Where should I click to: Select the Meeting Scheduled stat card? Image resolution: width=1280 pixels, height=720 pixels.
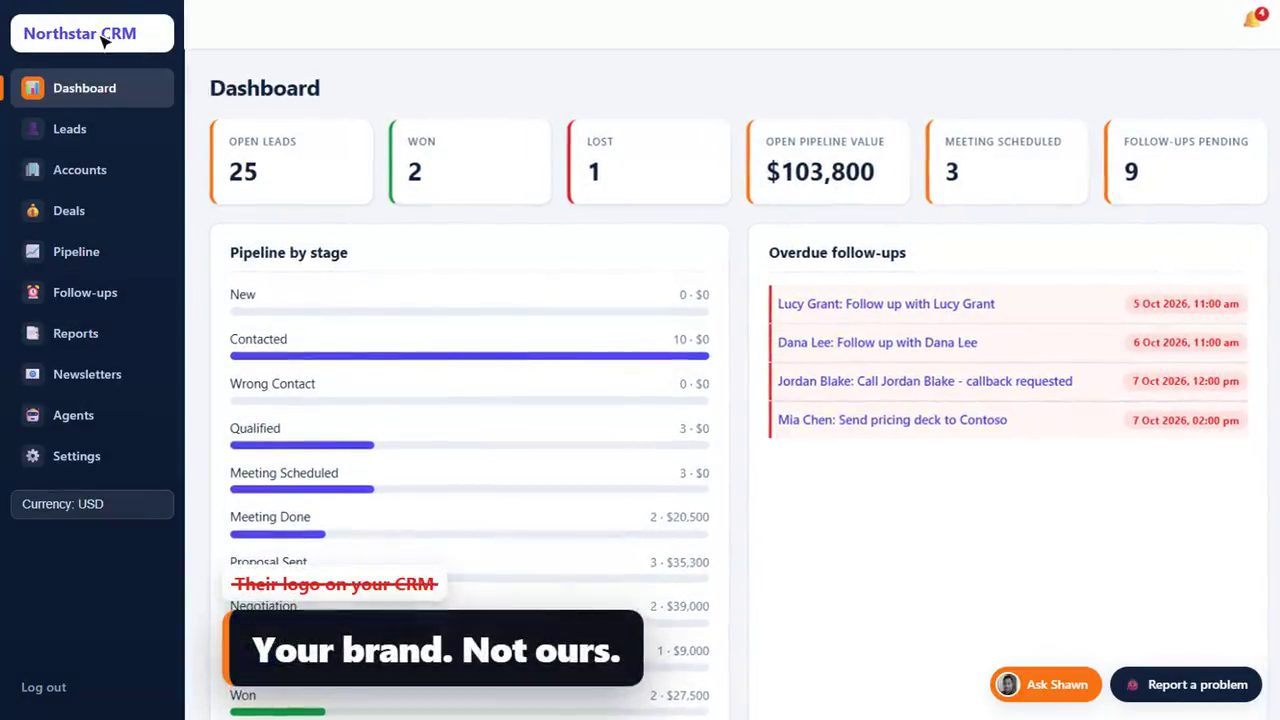tap(1007, 162)
